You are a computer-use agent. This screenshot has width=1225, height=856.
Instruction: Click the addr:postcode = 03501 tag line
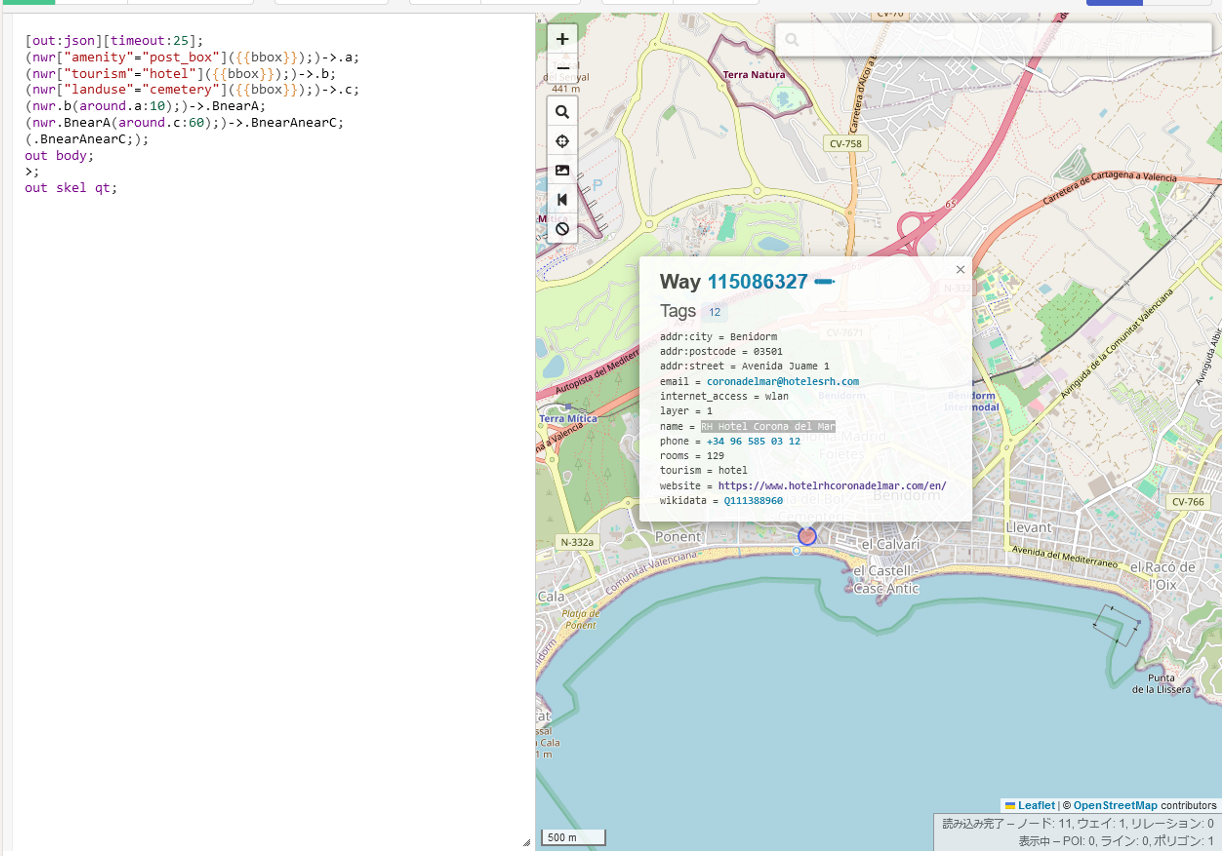click(721, 352)
